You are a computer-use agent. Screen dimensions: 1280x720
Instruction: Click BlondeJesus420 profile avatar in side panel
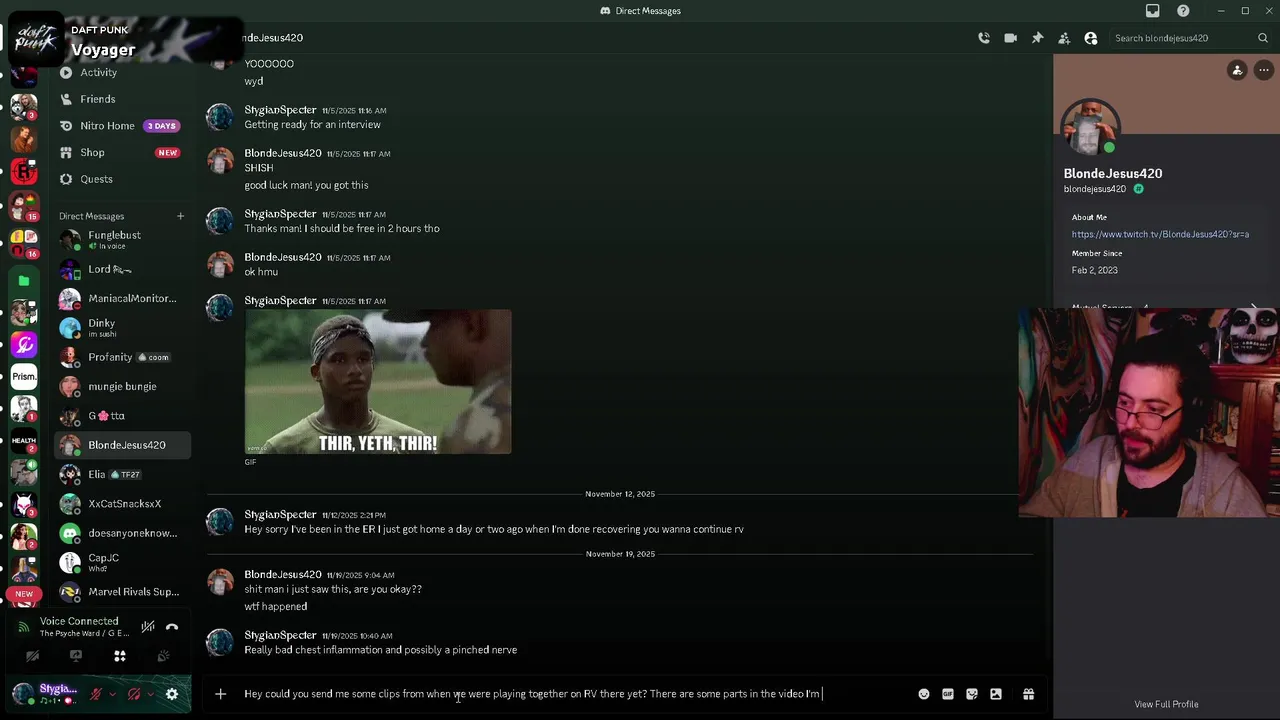(1090, 128)
